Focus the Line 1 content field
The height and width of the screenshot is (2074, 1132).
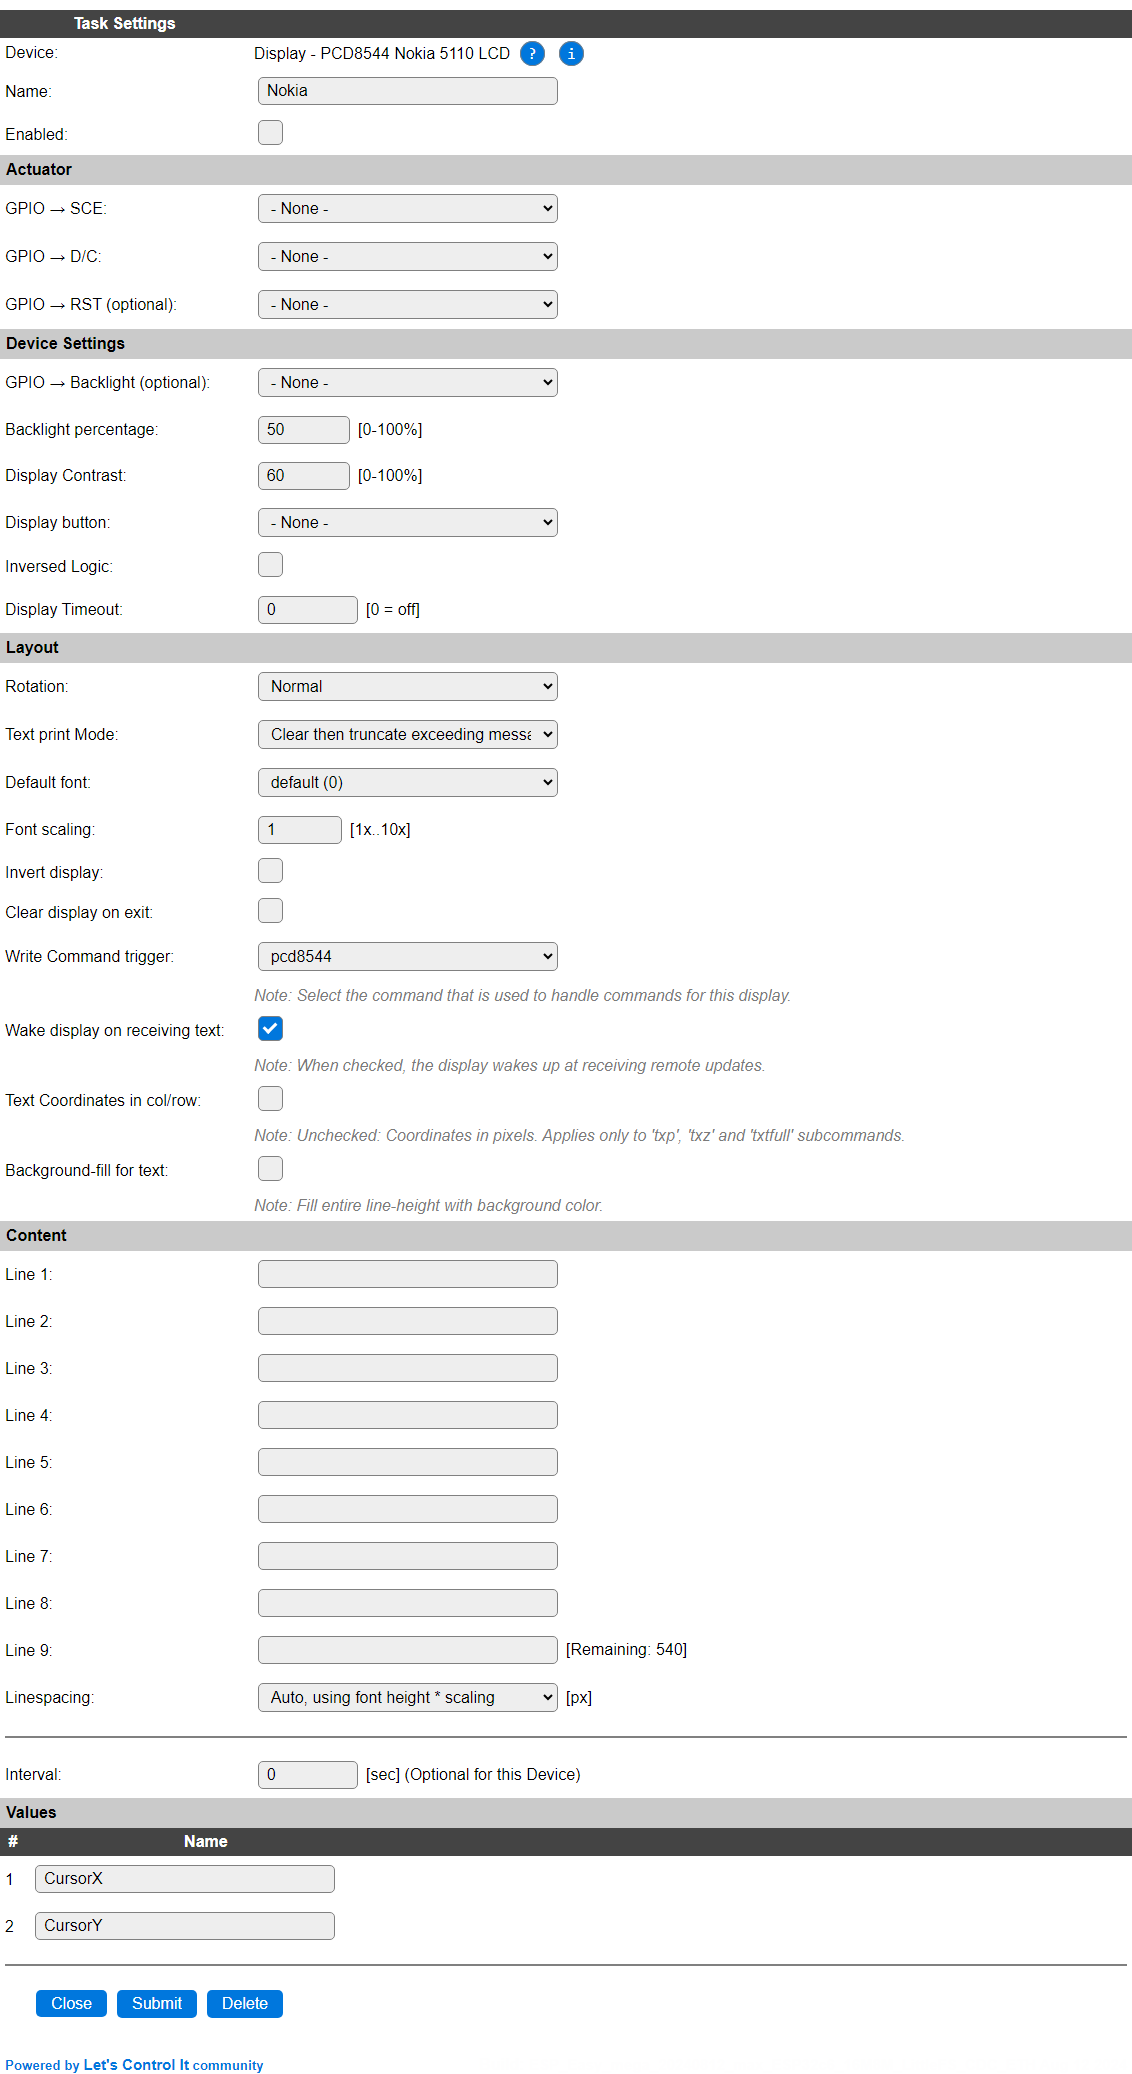408,1274
